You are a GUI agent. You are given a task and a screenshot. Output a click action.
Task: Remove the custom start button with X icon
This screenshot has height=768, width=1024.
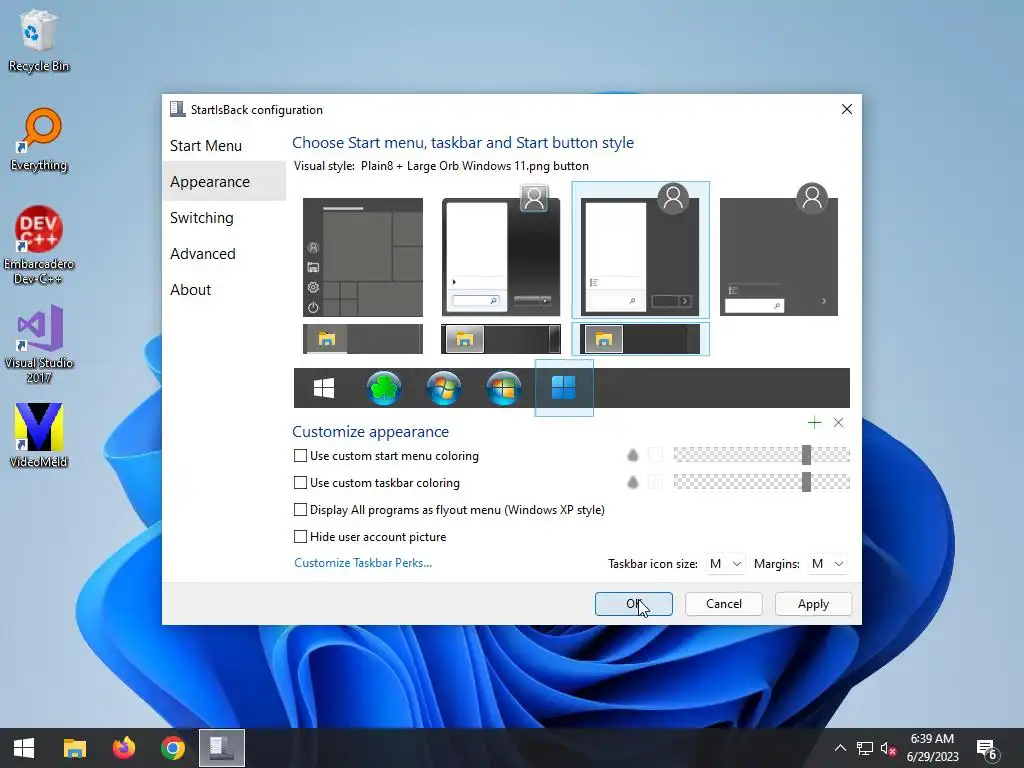pyautogui.click(x=839, y=423)
